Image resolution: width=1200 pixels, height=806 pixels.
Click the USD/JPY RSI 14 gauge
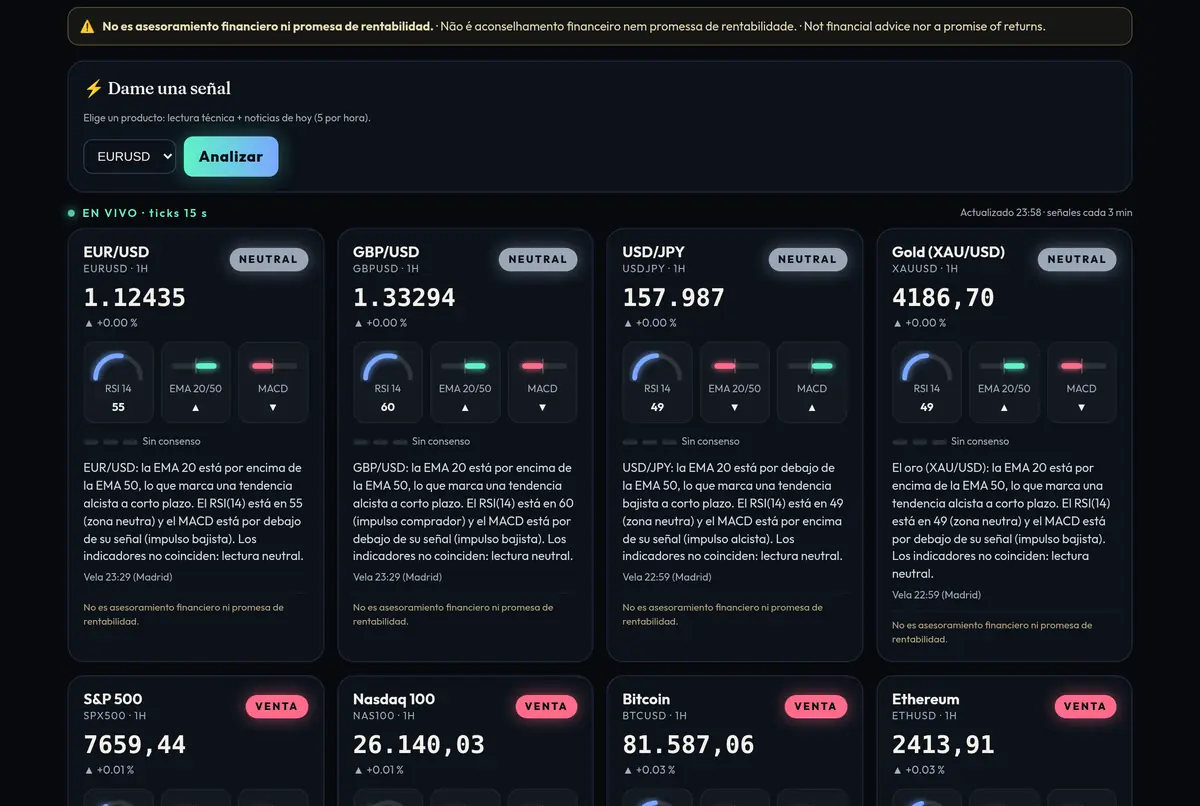(657, 381)
